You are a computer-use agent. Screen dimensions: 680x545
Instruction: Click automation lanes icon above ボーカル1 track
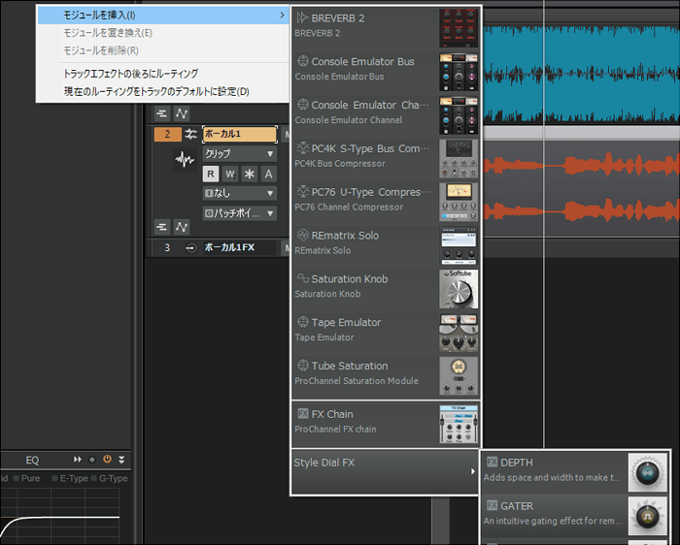tap(182, 114)
